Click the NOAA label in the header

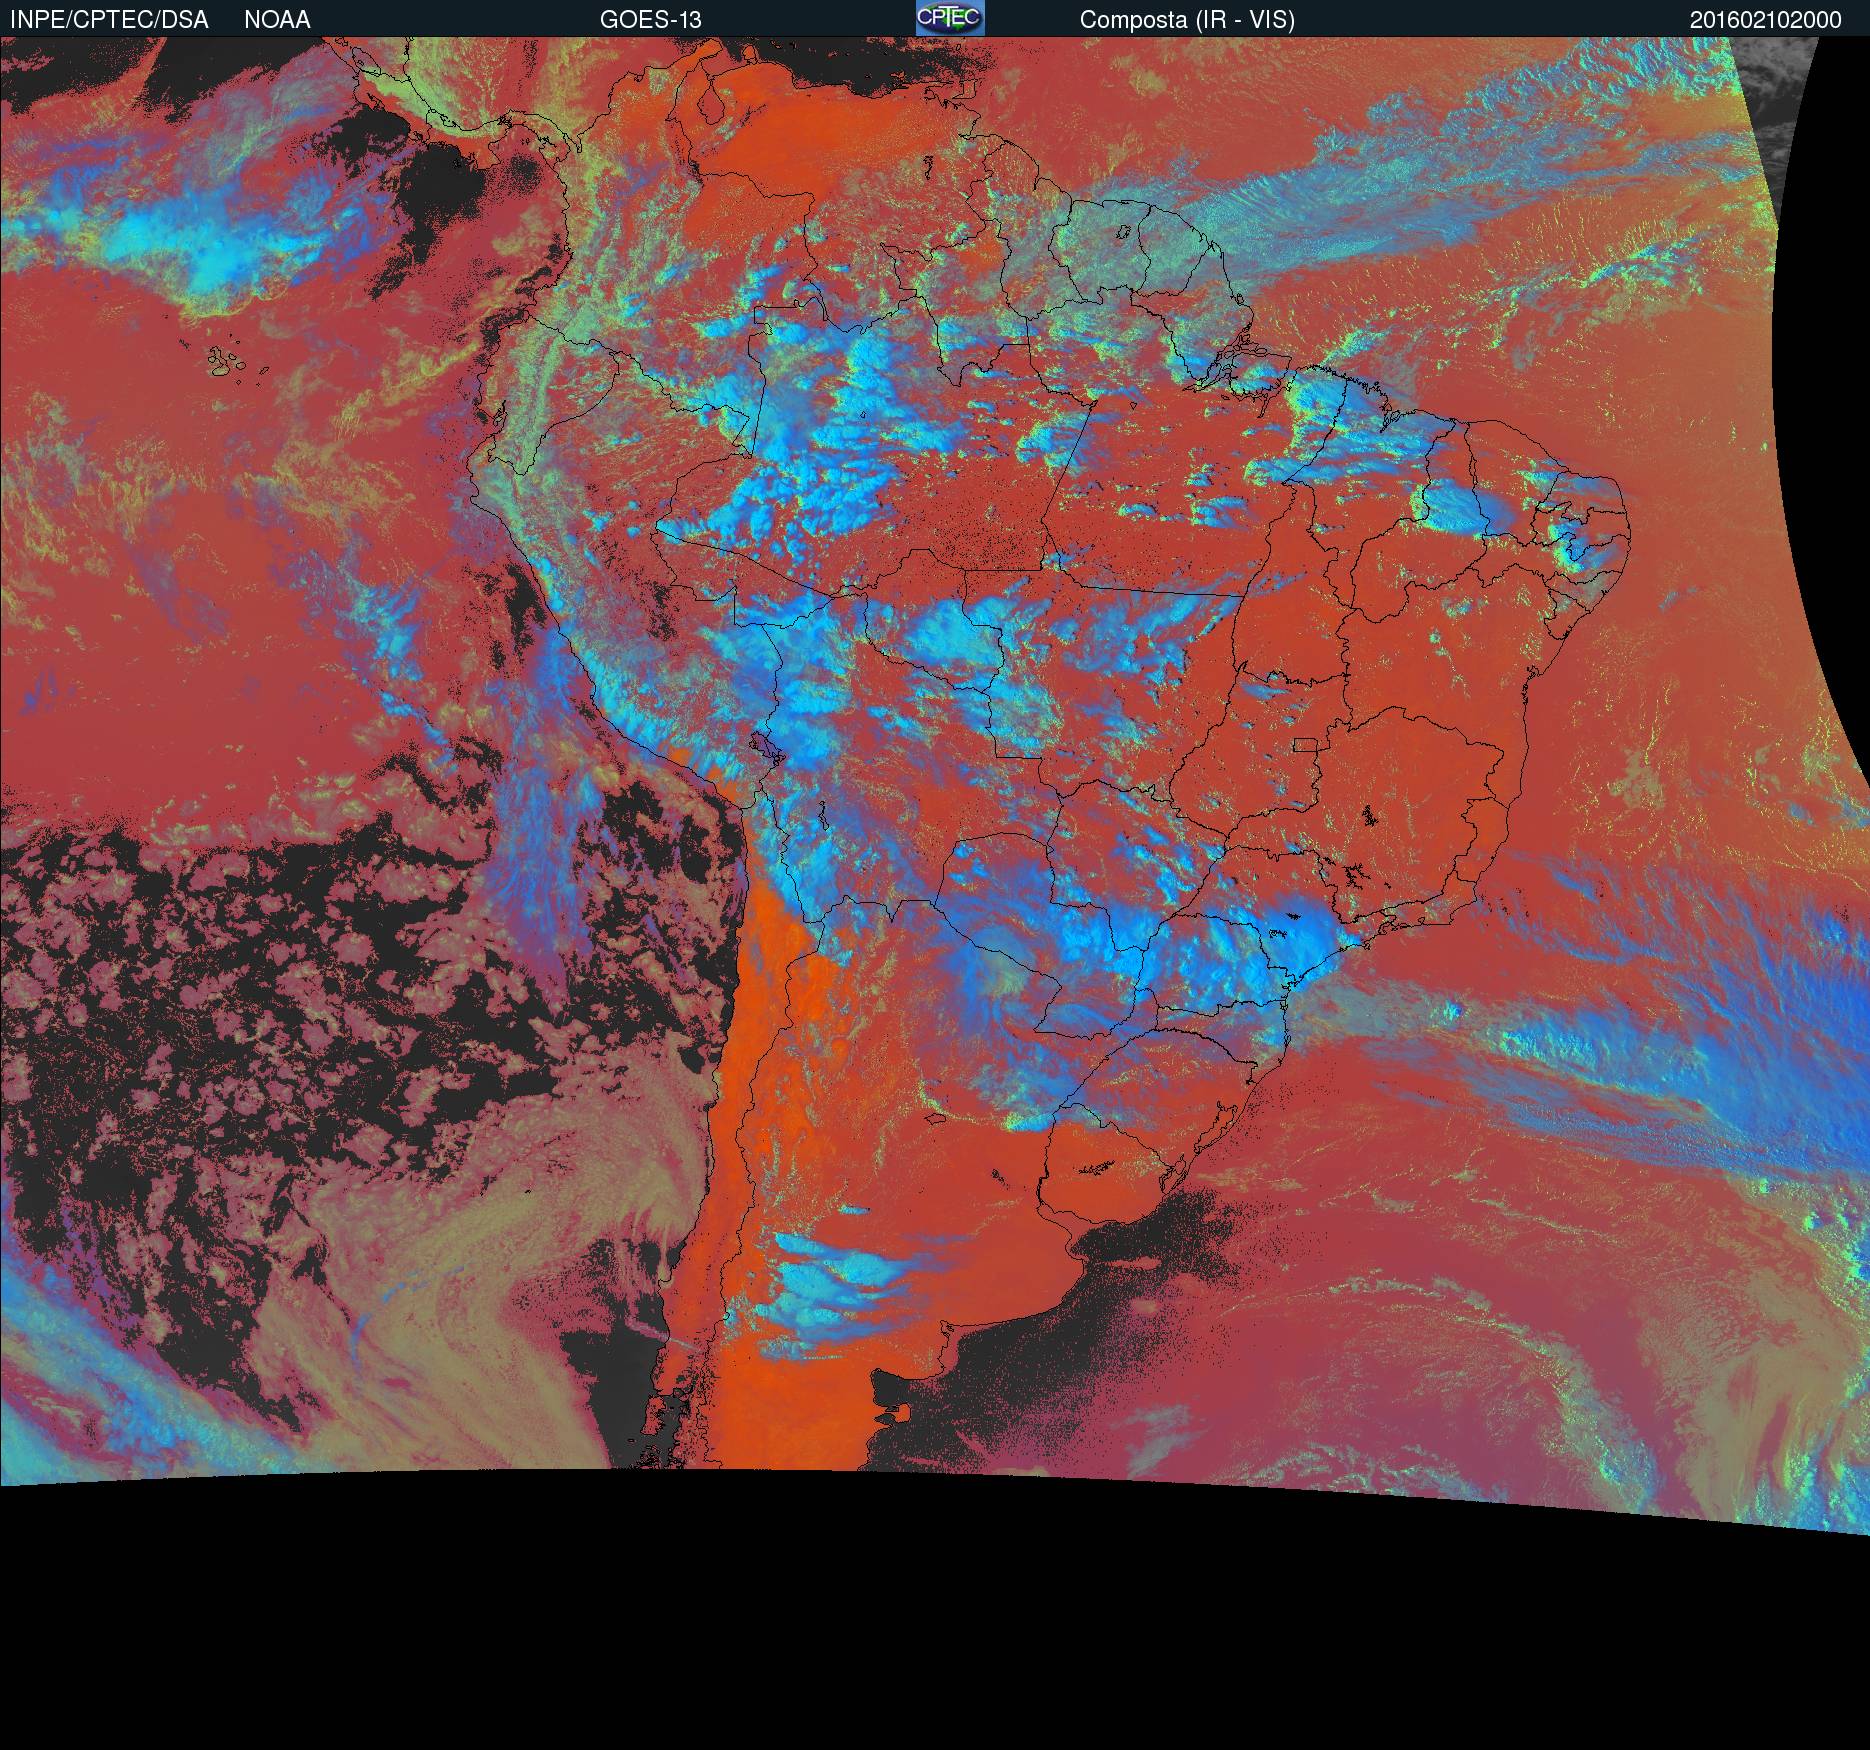coord(277,20)
